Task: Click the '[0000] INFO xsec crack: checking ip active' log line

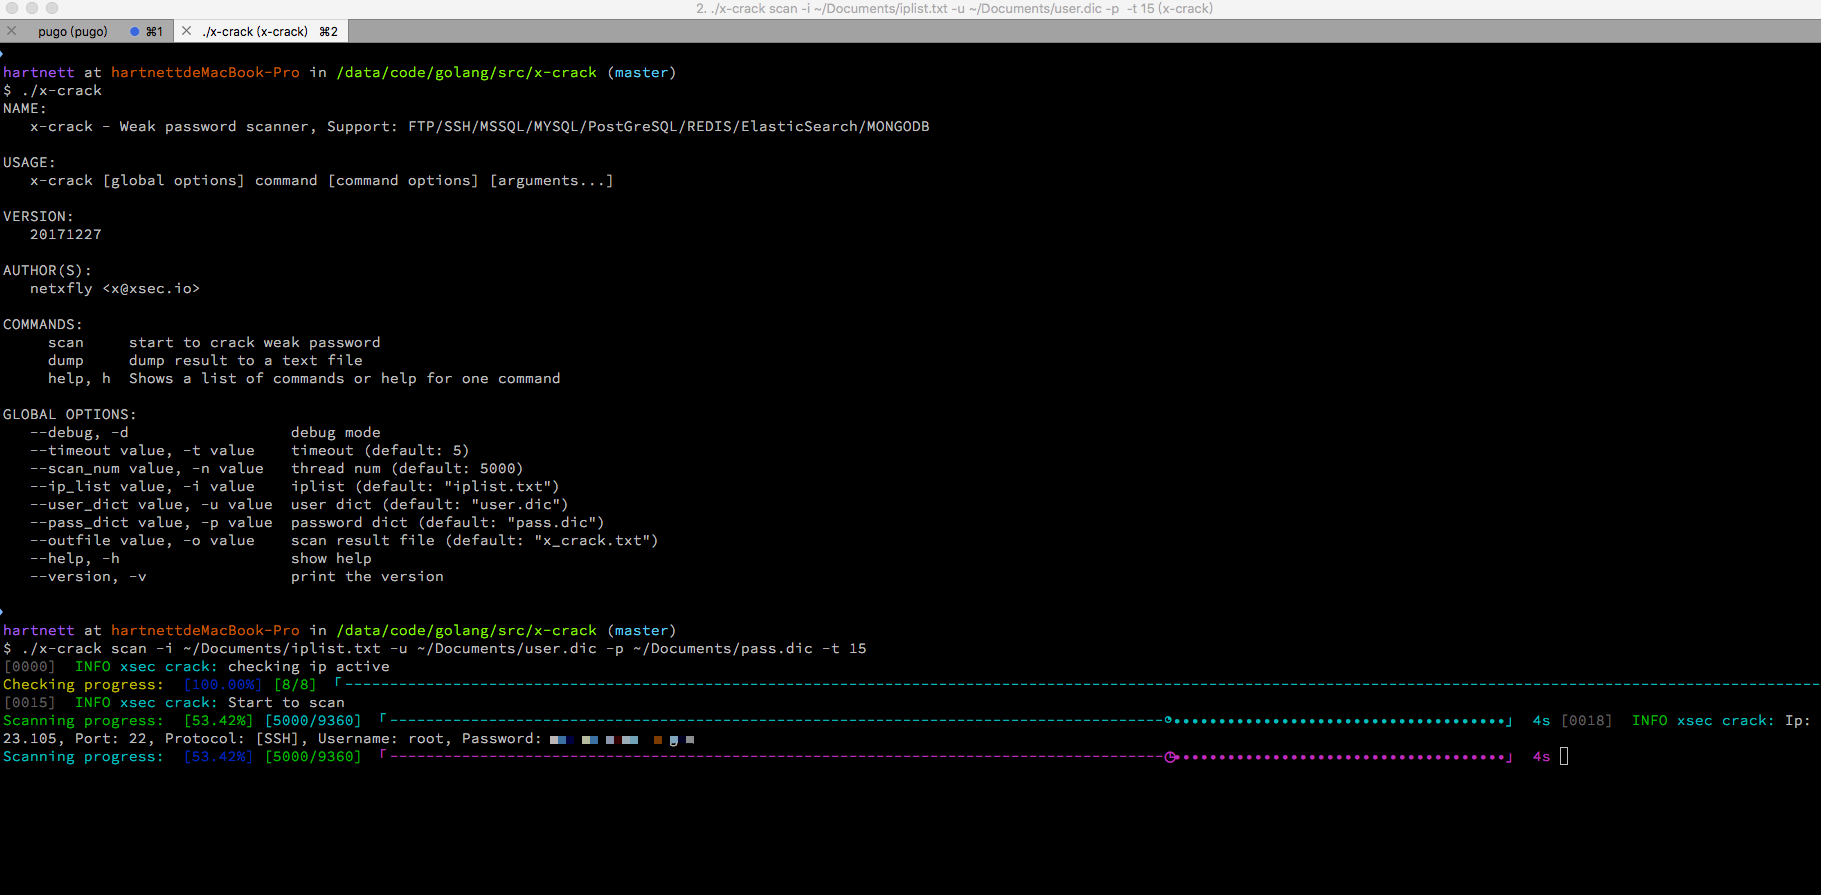Action: tap(197, 666)
